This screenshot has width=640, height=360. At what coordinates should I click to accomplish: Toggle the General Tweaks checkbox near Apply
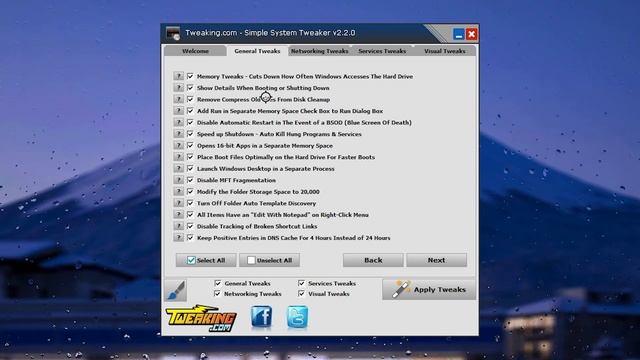pyautogui.click(x=218, y=283)
